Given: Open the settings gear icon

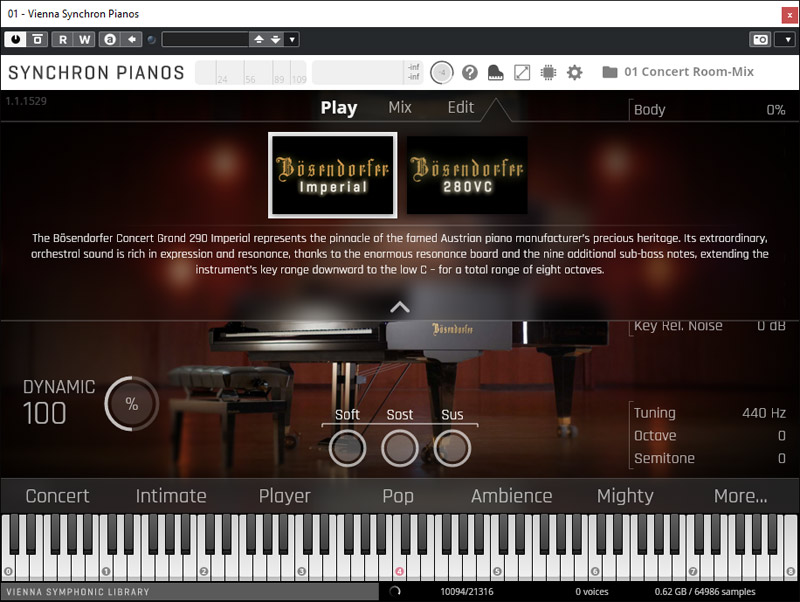Looking at the screenshot, I should click(574, 72).
